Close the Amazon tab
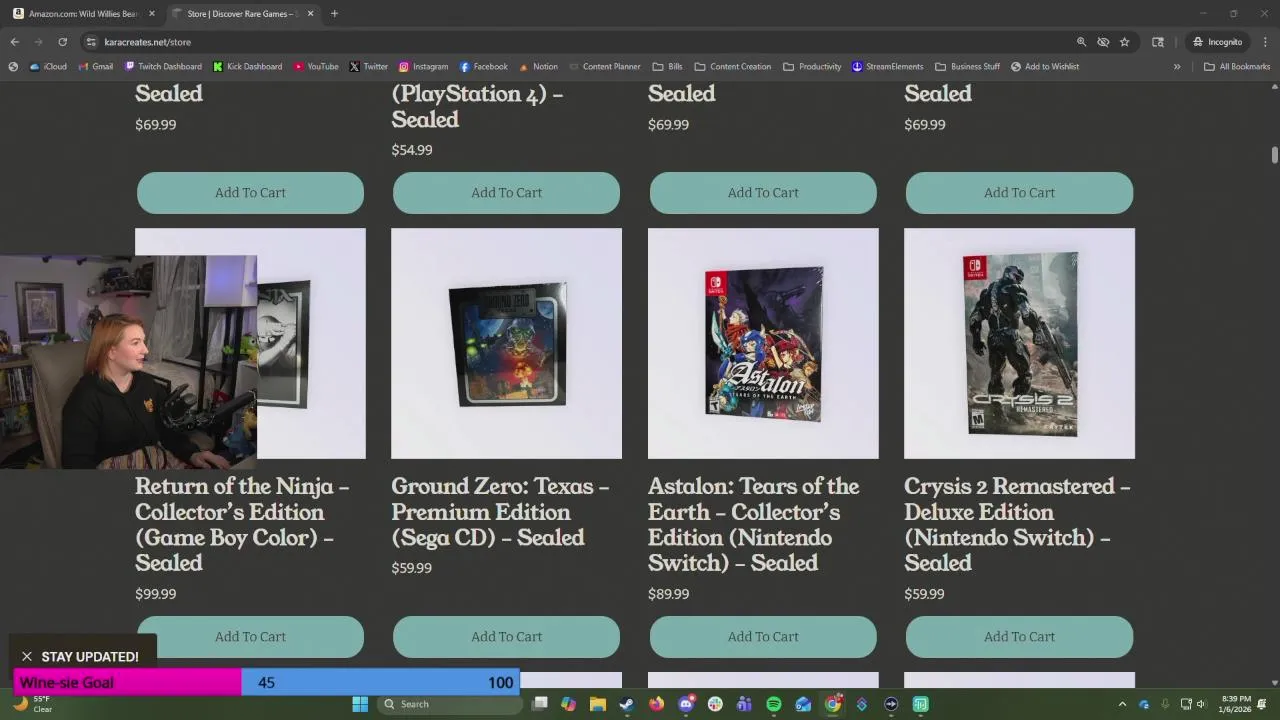The width and height of the screenshot is (1280, 720). 152,14
